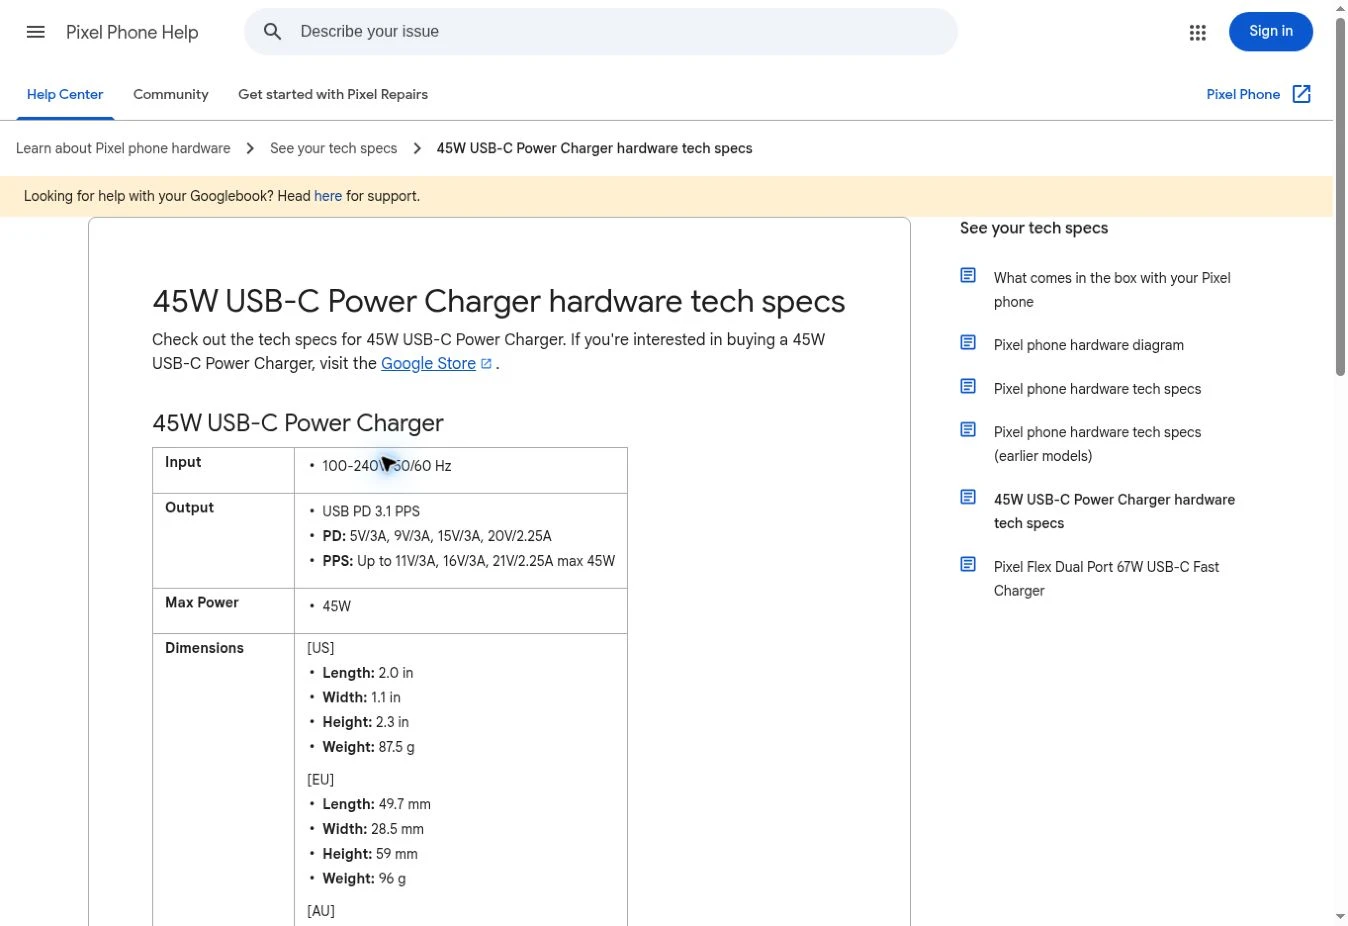Screen dimensions: 1348x926
Task: Click the Dimensions row header
Action: click(204, 648)
